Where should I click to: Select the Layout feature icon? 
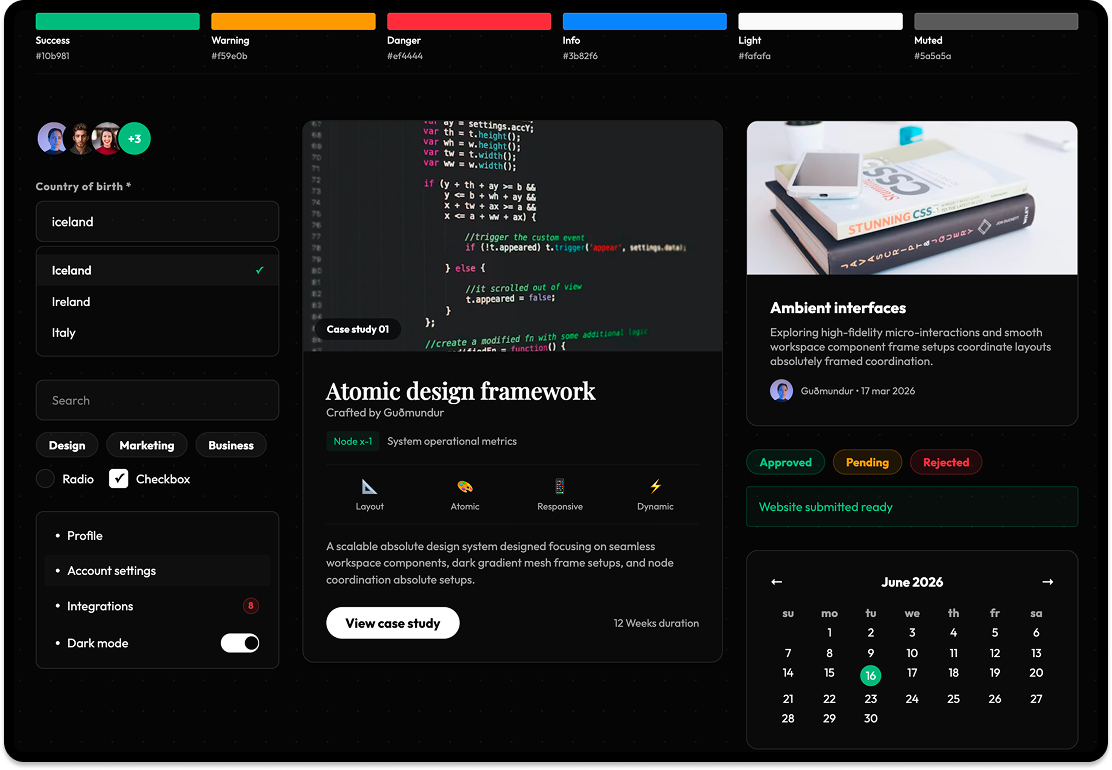pos(369,488)
